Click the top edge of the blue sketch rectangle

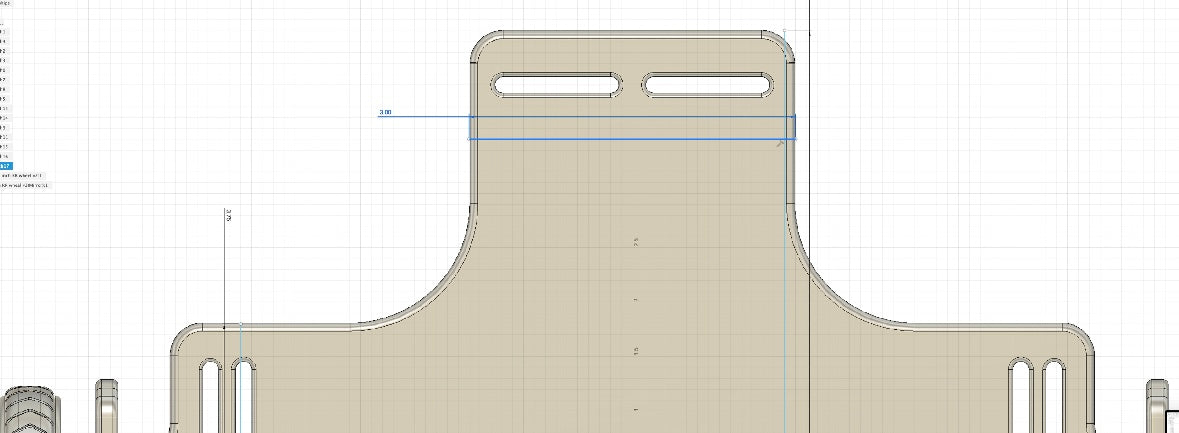[x=632, y=116]
